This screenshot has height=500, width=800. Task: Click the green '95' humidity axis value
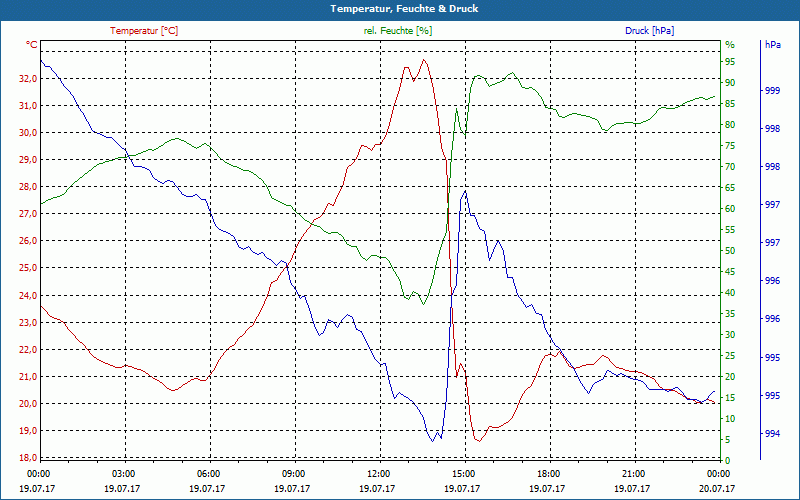[730, 62]
